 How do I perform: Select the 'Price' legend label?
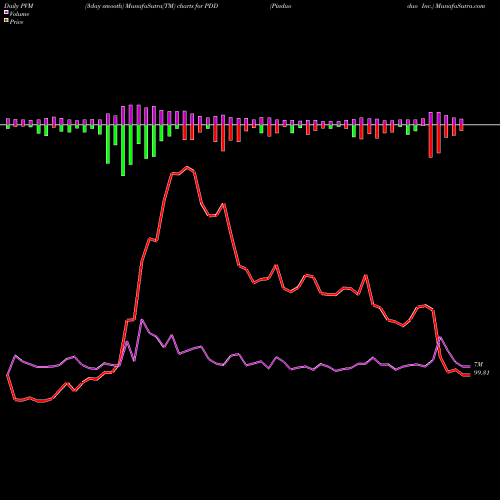click(16, 22)
